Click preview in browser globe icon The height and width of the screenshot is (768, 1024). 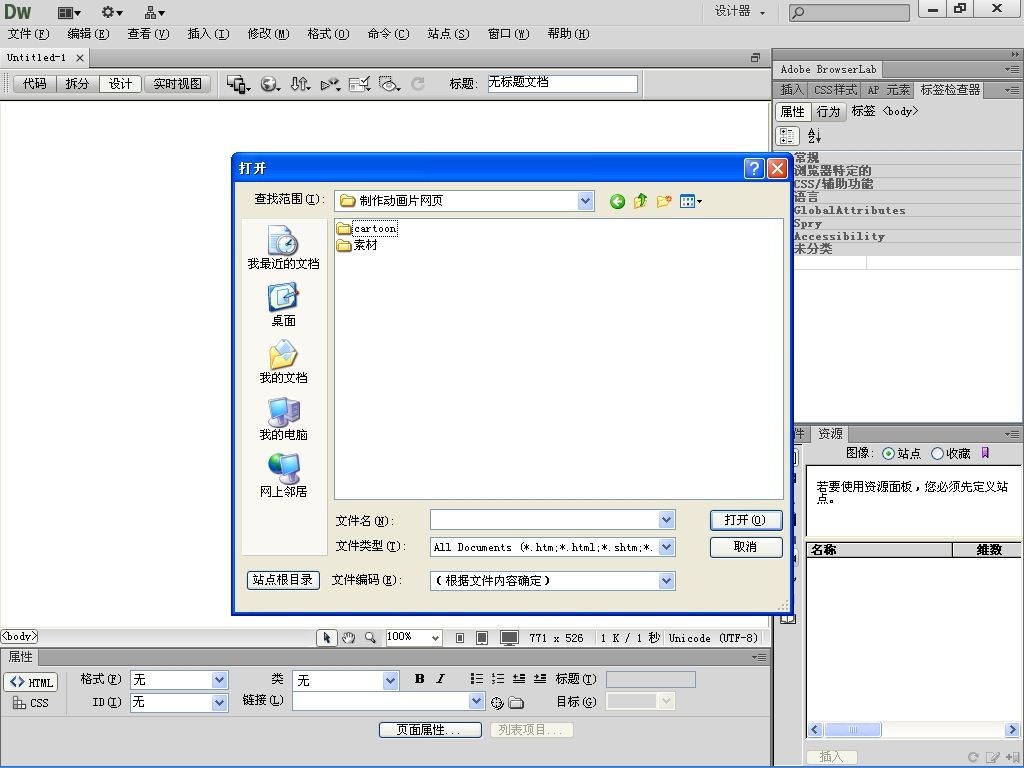coord(270,84)
